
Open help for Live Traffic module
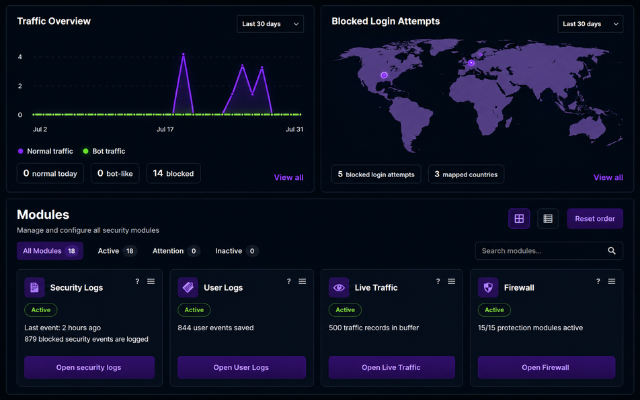tap(438, 281)
